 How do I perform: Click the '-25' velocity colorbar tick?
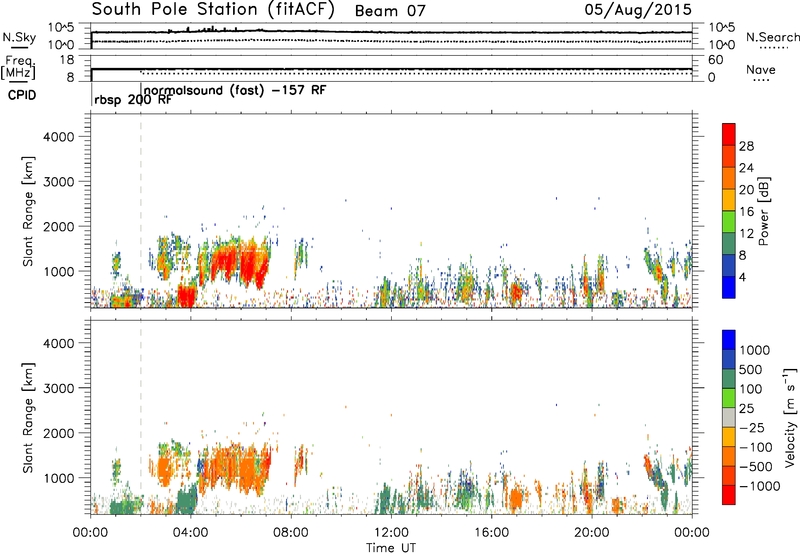coord(752,427)
